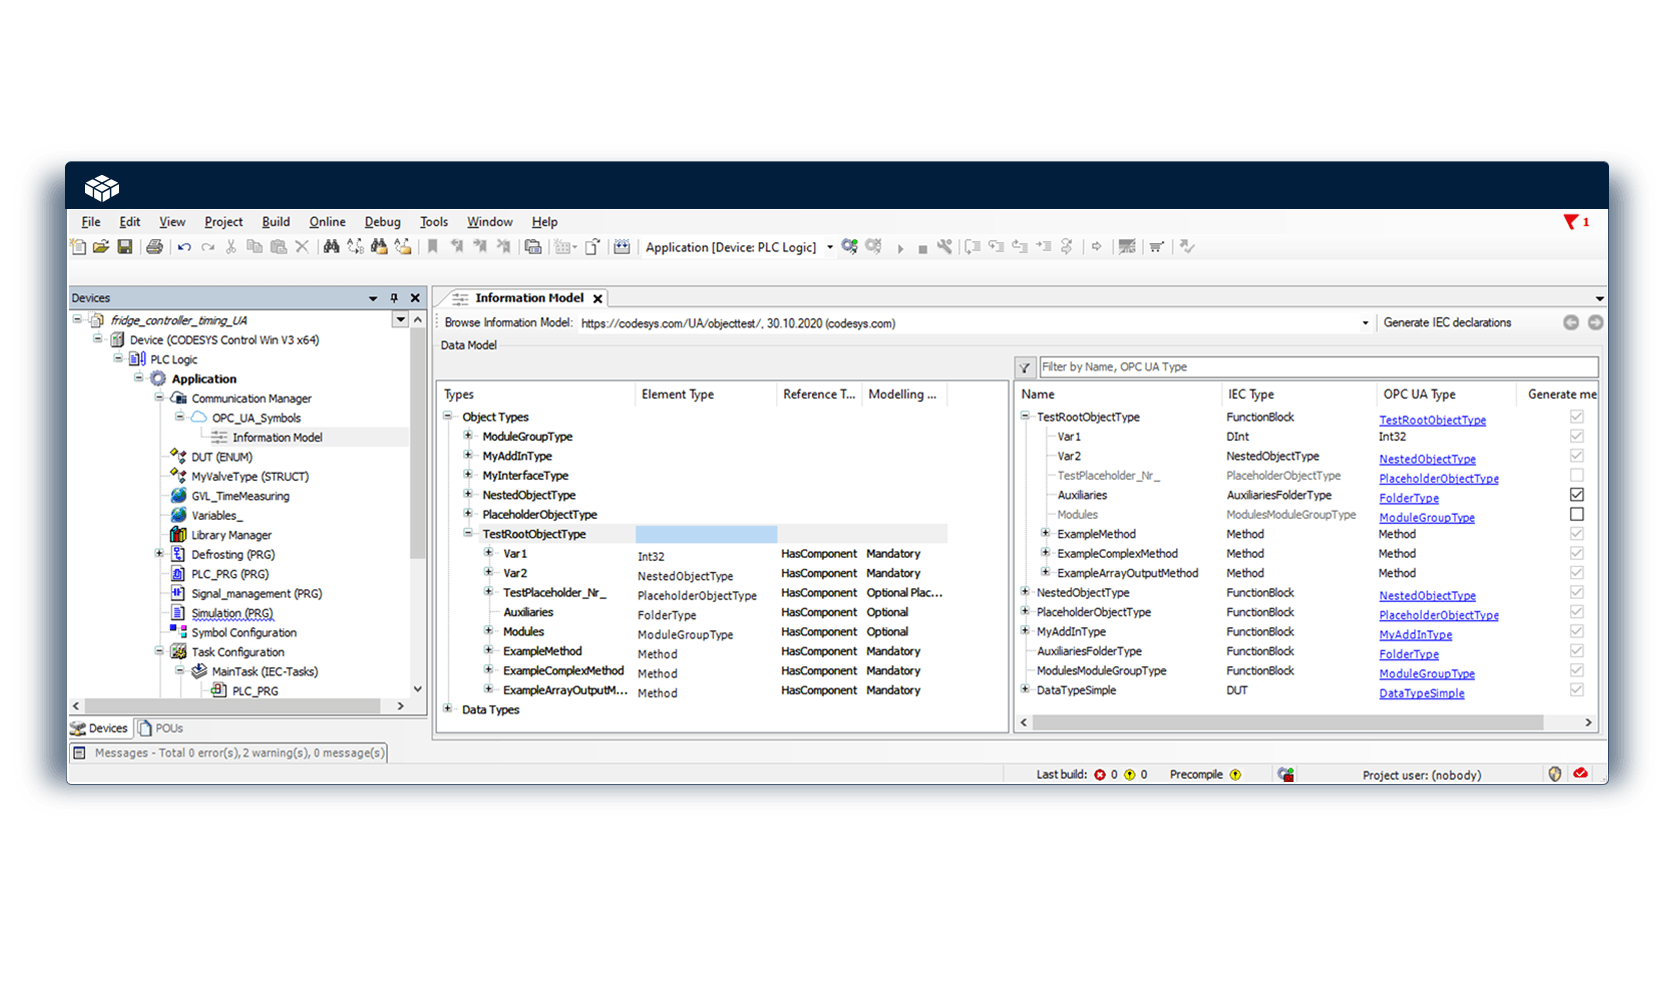Image resolution: width=1670 pixels, height=1000 pixels.
Task: Open Find with the binoculars icon
Action: coord(331,247)
